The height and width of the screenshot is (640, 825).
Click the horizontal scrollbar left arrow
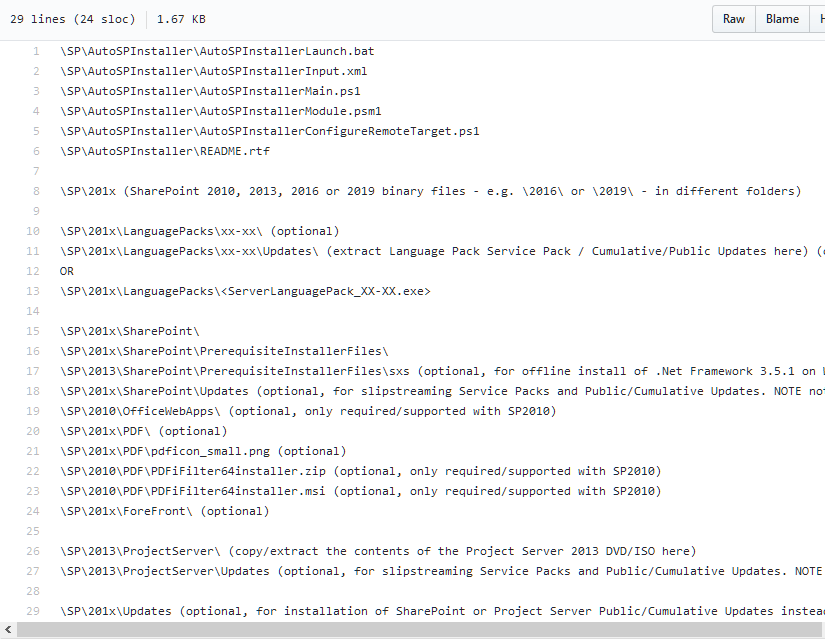(x=8, y=629)
